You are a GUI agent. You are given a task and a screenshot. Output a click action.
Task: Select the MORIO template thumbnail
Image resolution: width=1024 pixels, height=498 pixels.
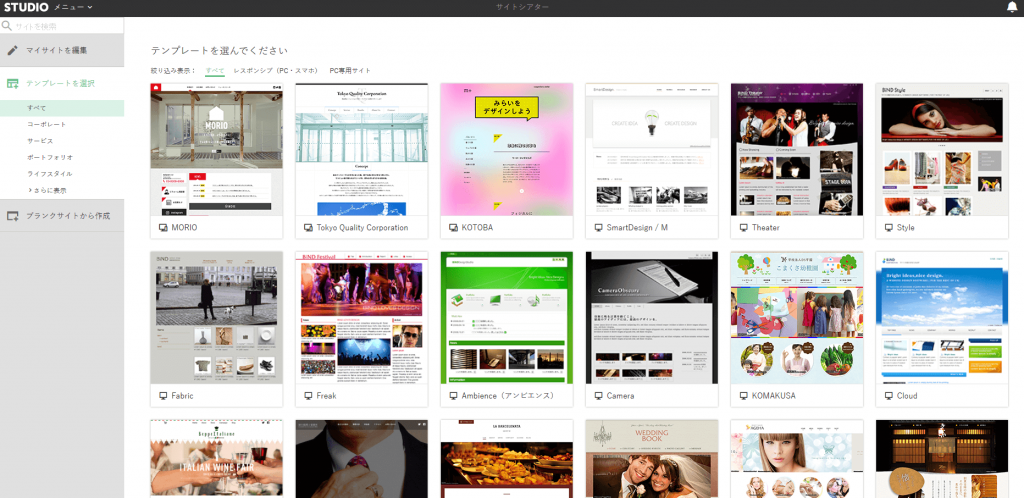(217, 149)
